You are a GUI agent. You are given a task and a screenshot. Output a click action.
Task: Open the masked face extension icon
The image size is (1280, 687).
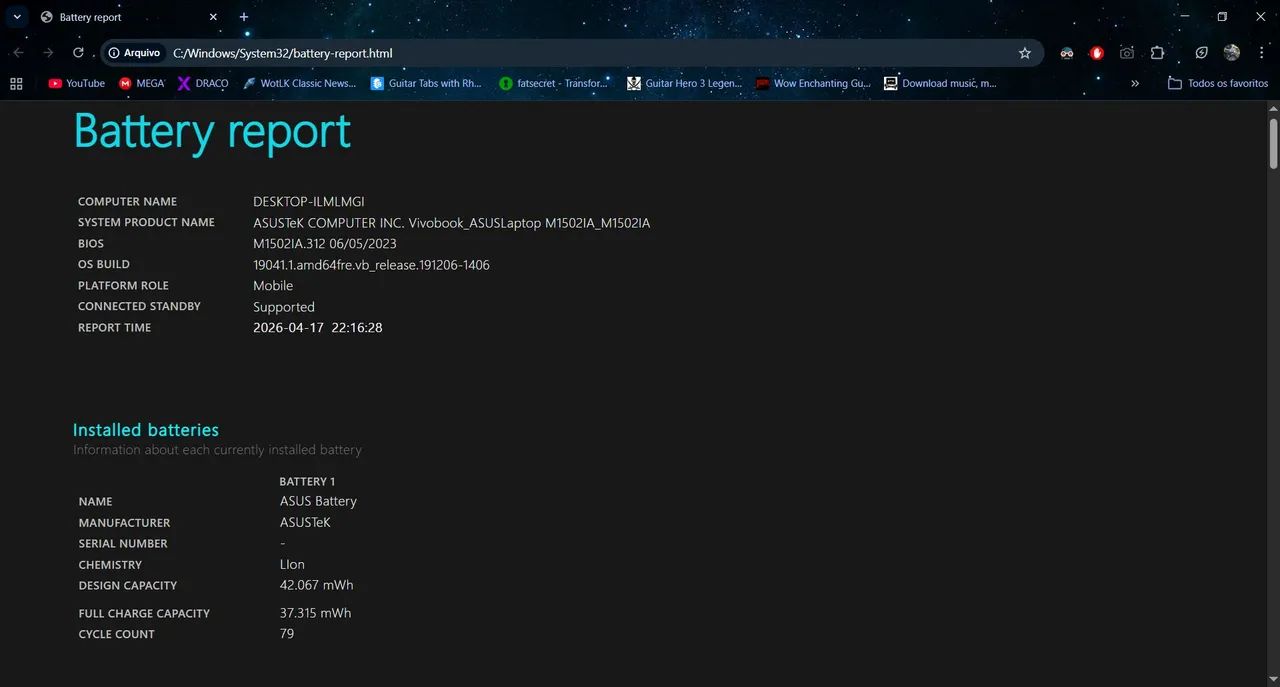tap(1067, 53)
